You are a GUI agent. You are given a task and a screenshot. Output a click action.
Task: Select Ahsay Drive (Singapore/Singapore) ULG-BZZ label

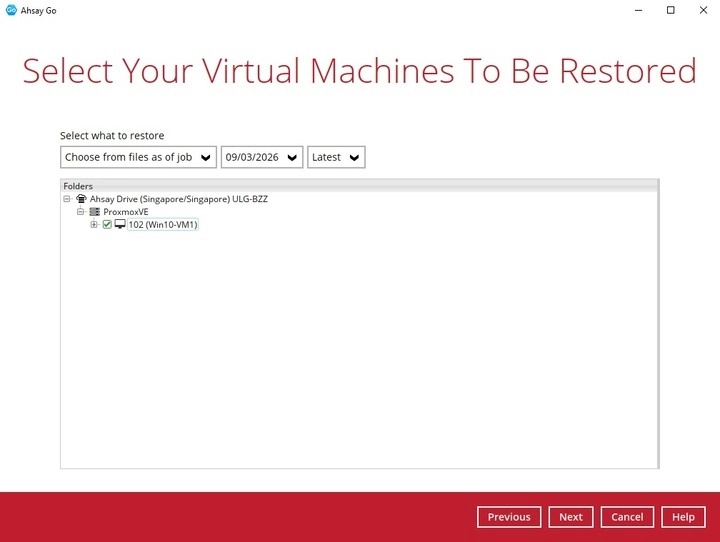click(179, 199)
